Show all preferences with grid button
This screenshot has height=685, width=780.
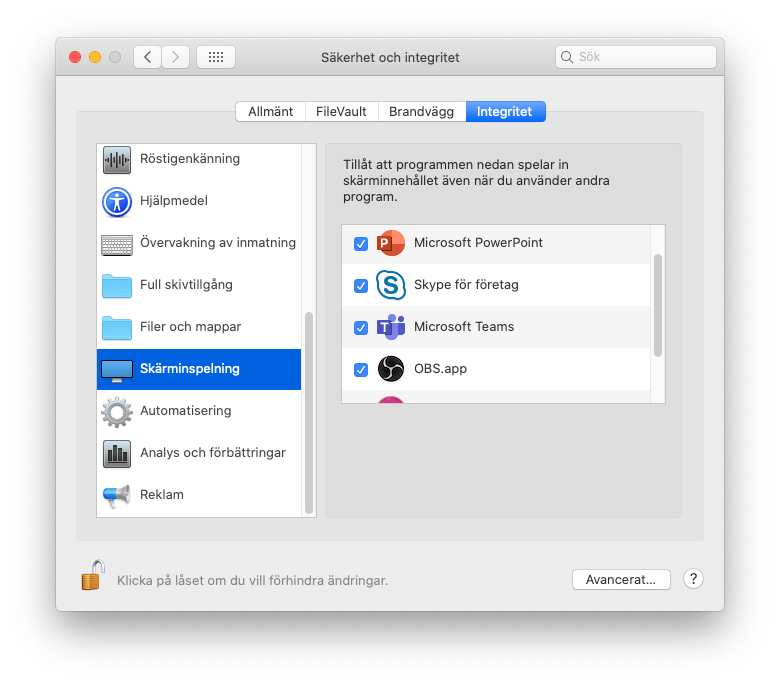pos(216,57)
